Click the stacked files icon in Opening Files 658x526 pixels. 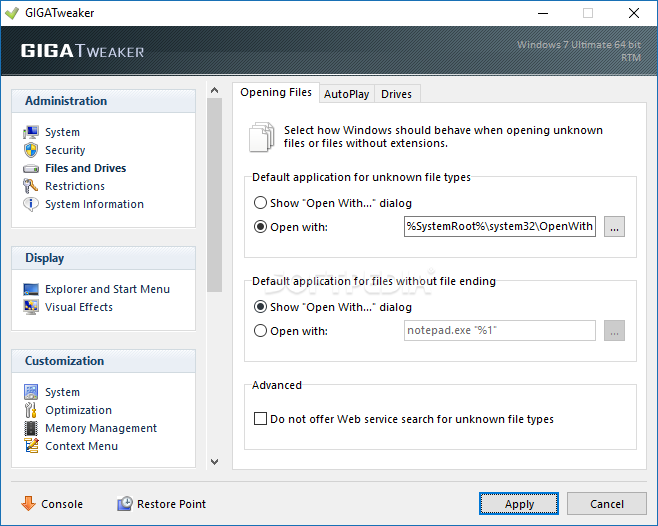coord(262,137)
